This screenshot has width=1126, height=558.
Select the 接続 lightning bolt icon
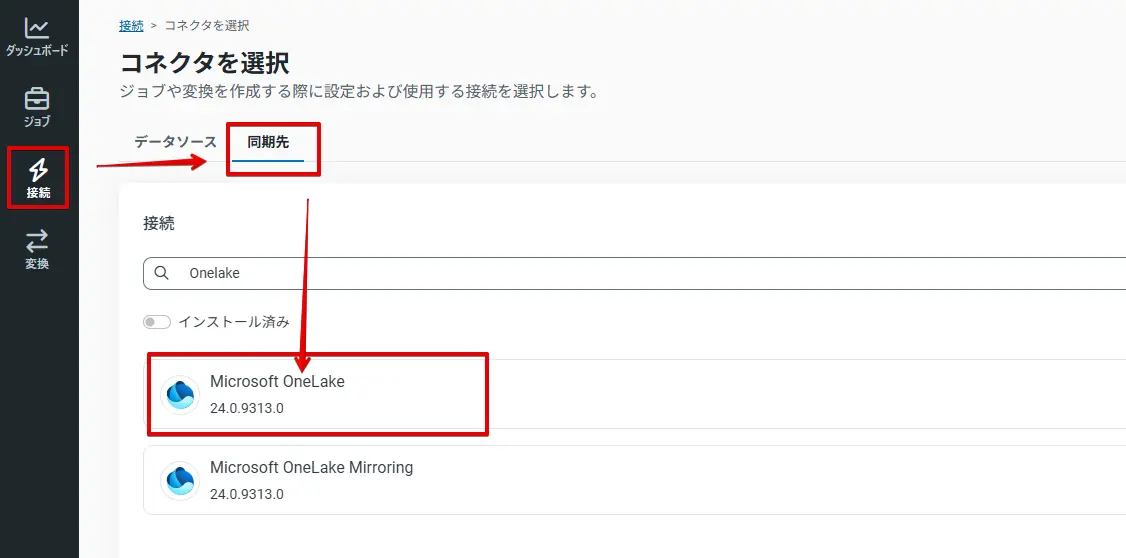click(38, 169)
